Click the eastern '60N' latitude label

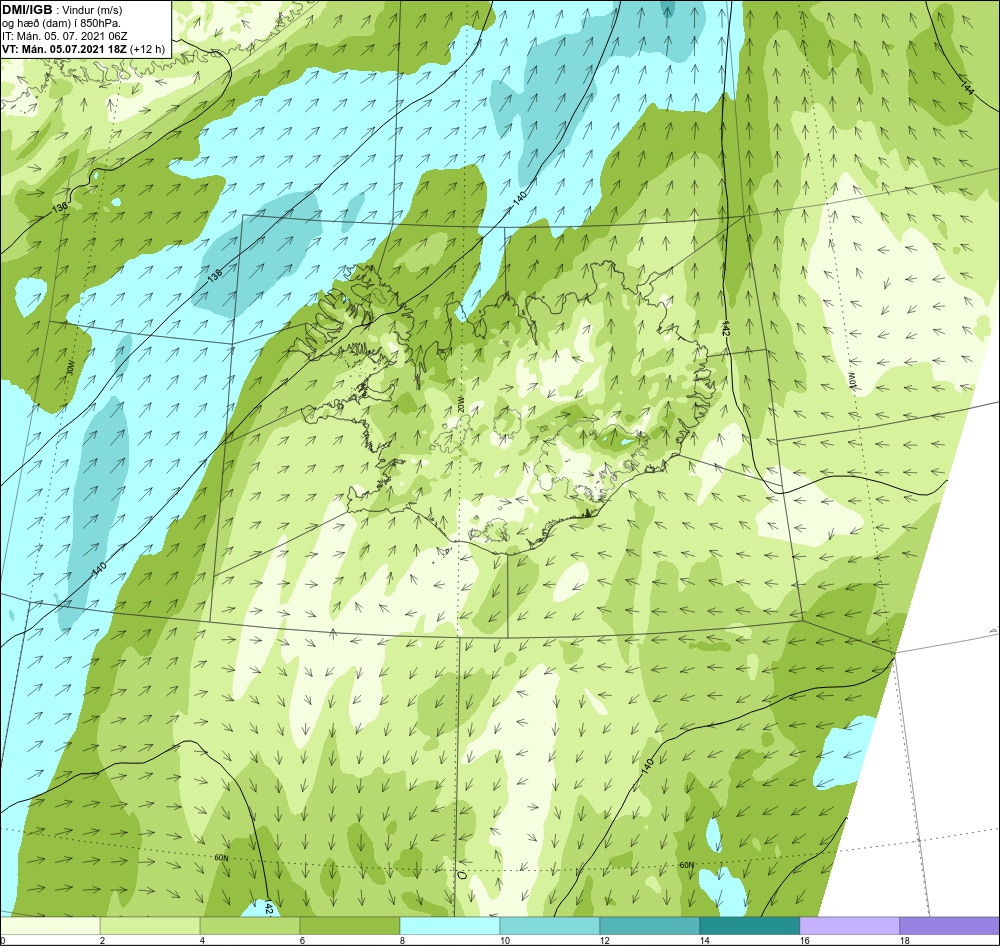tap(686, 865)
